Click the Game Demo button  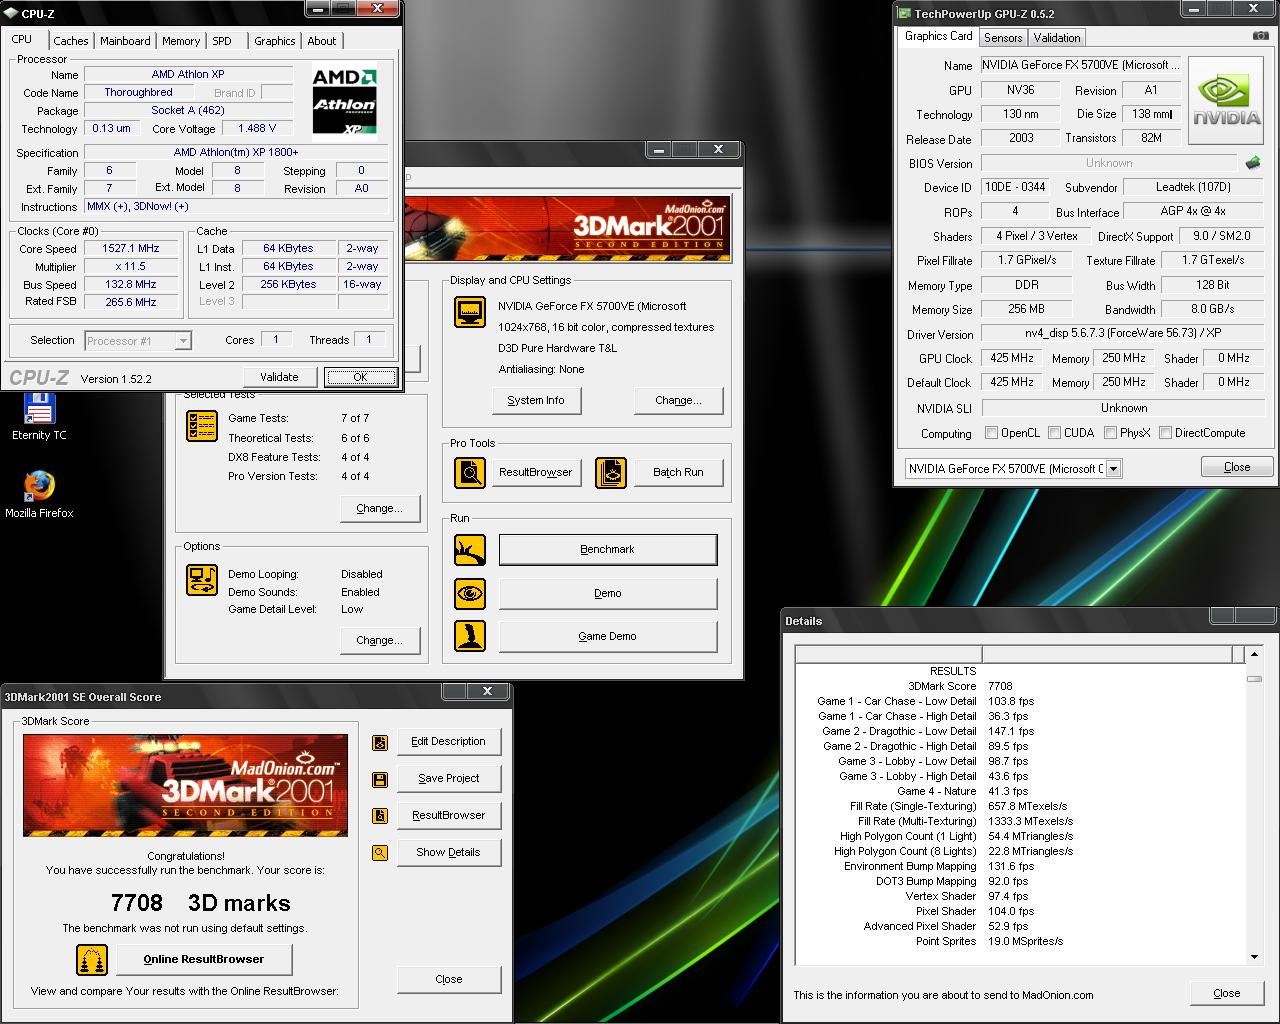coord(608,636)
